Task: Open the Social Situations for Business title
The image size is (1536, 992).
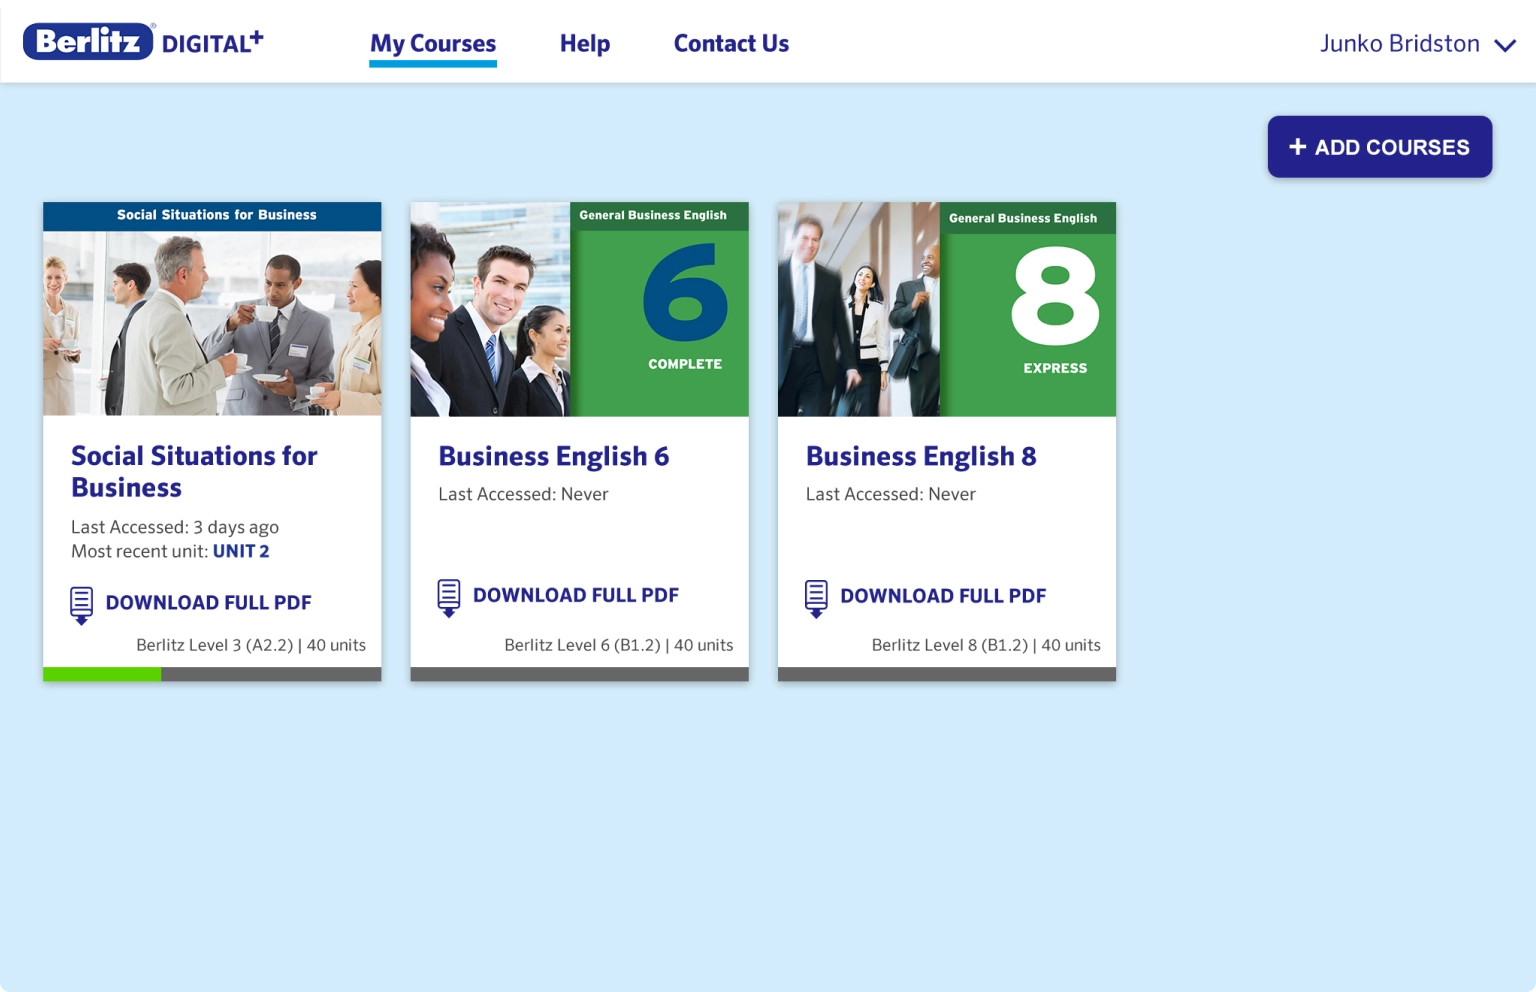Action: [x=194, y=471]
